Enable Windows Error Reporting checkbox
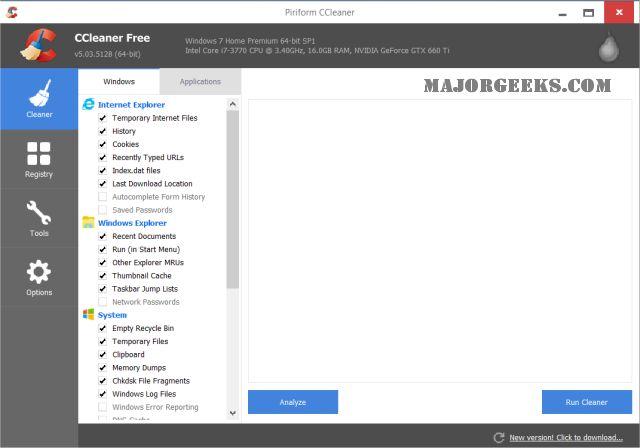The height and width of the screenshot is (448, 640). click(102, 407)
